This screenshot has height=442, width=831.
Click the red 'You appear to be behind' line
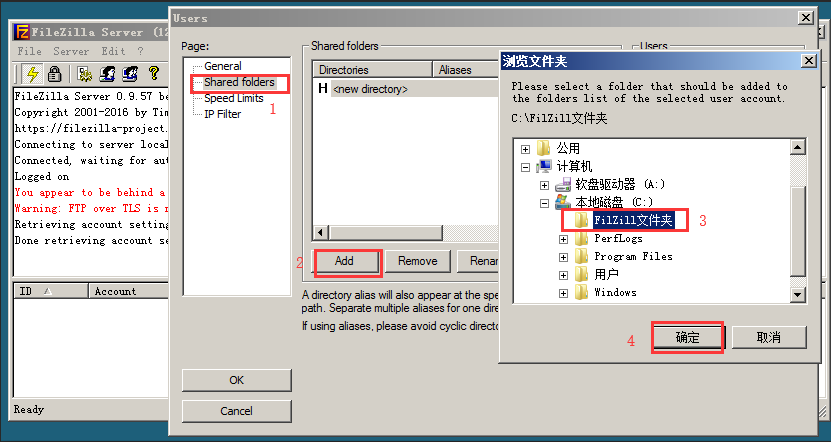pyautogui.click(x=90, y=192)
